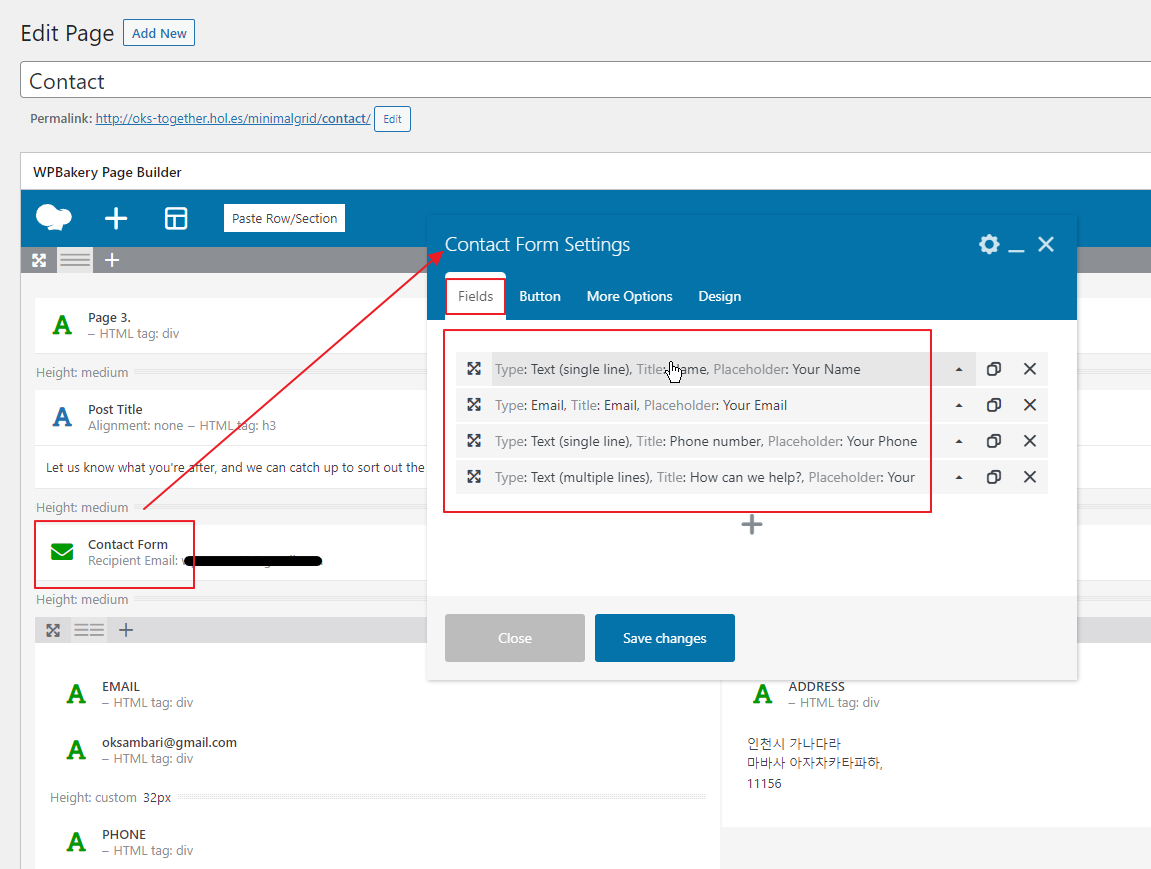Open the Design tab

(719, 296)
